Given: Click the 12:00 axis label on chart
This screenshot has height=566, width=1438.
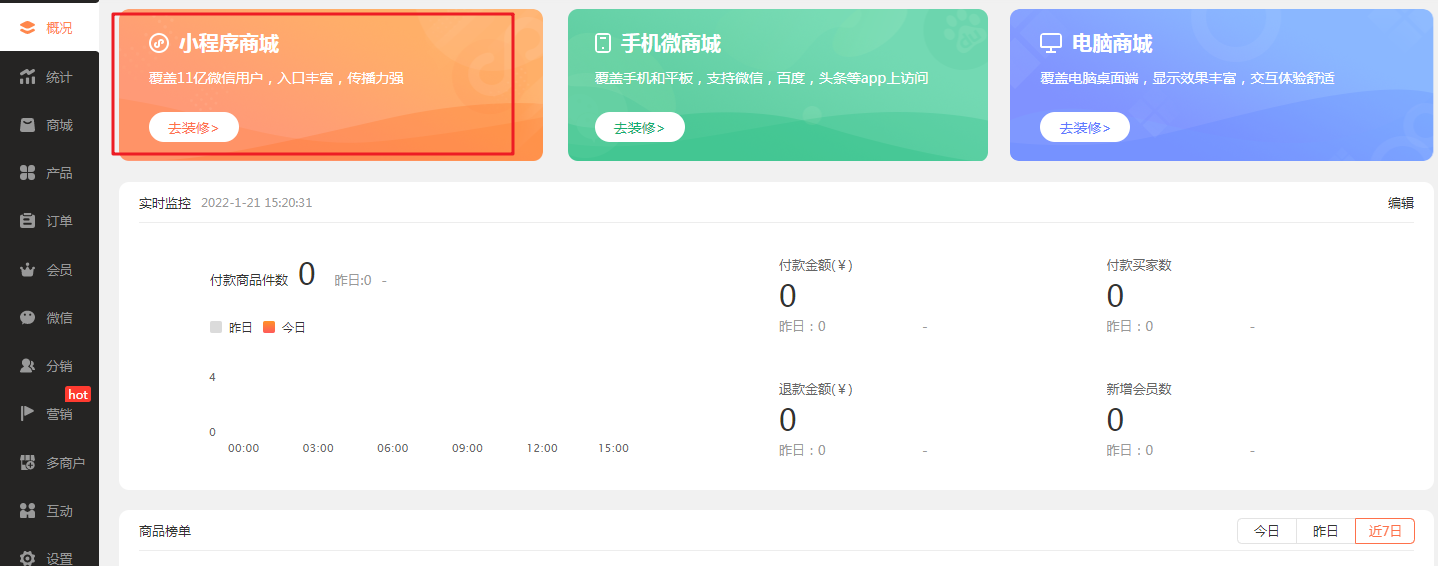Looking at the screenshot, I should (542, 448).
